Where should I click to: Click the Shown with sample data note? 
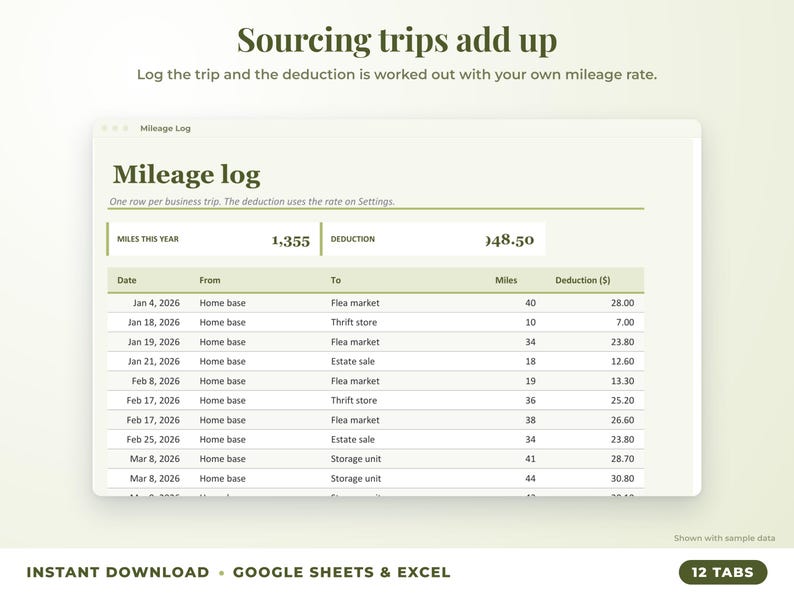pos(724,538)
